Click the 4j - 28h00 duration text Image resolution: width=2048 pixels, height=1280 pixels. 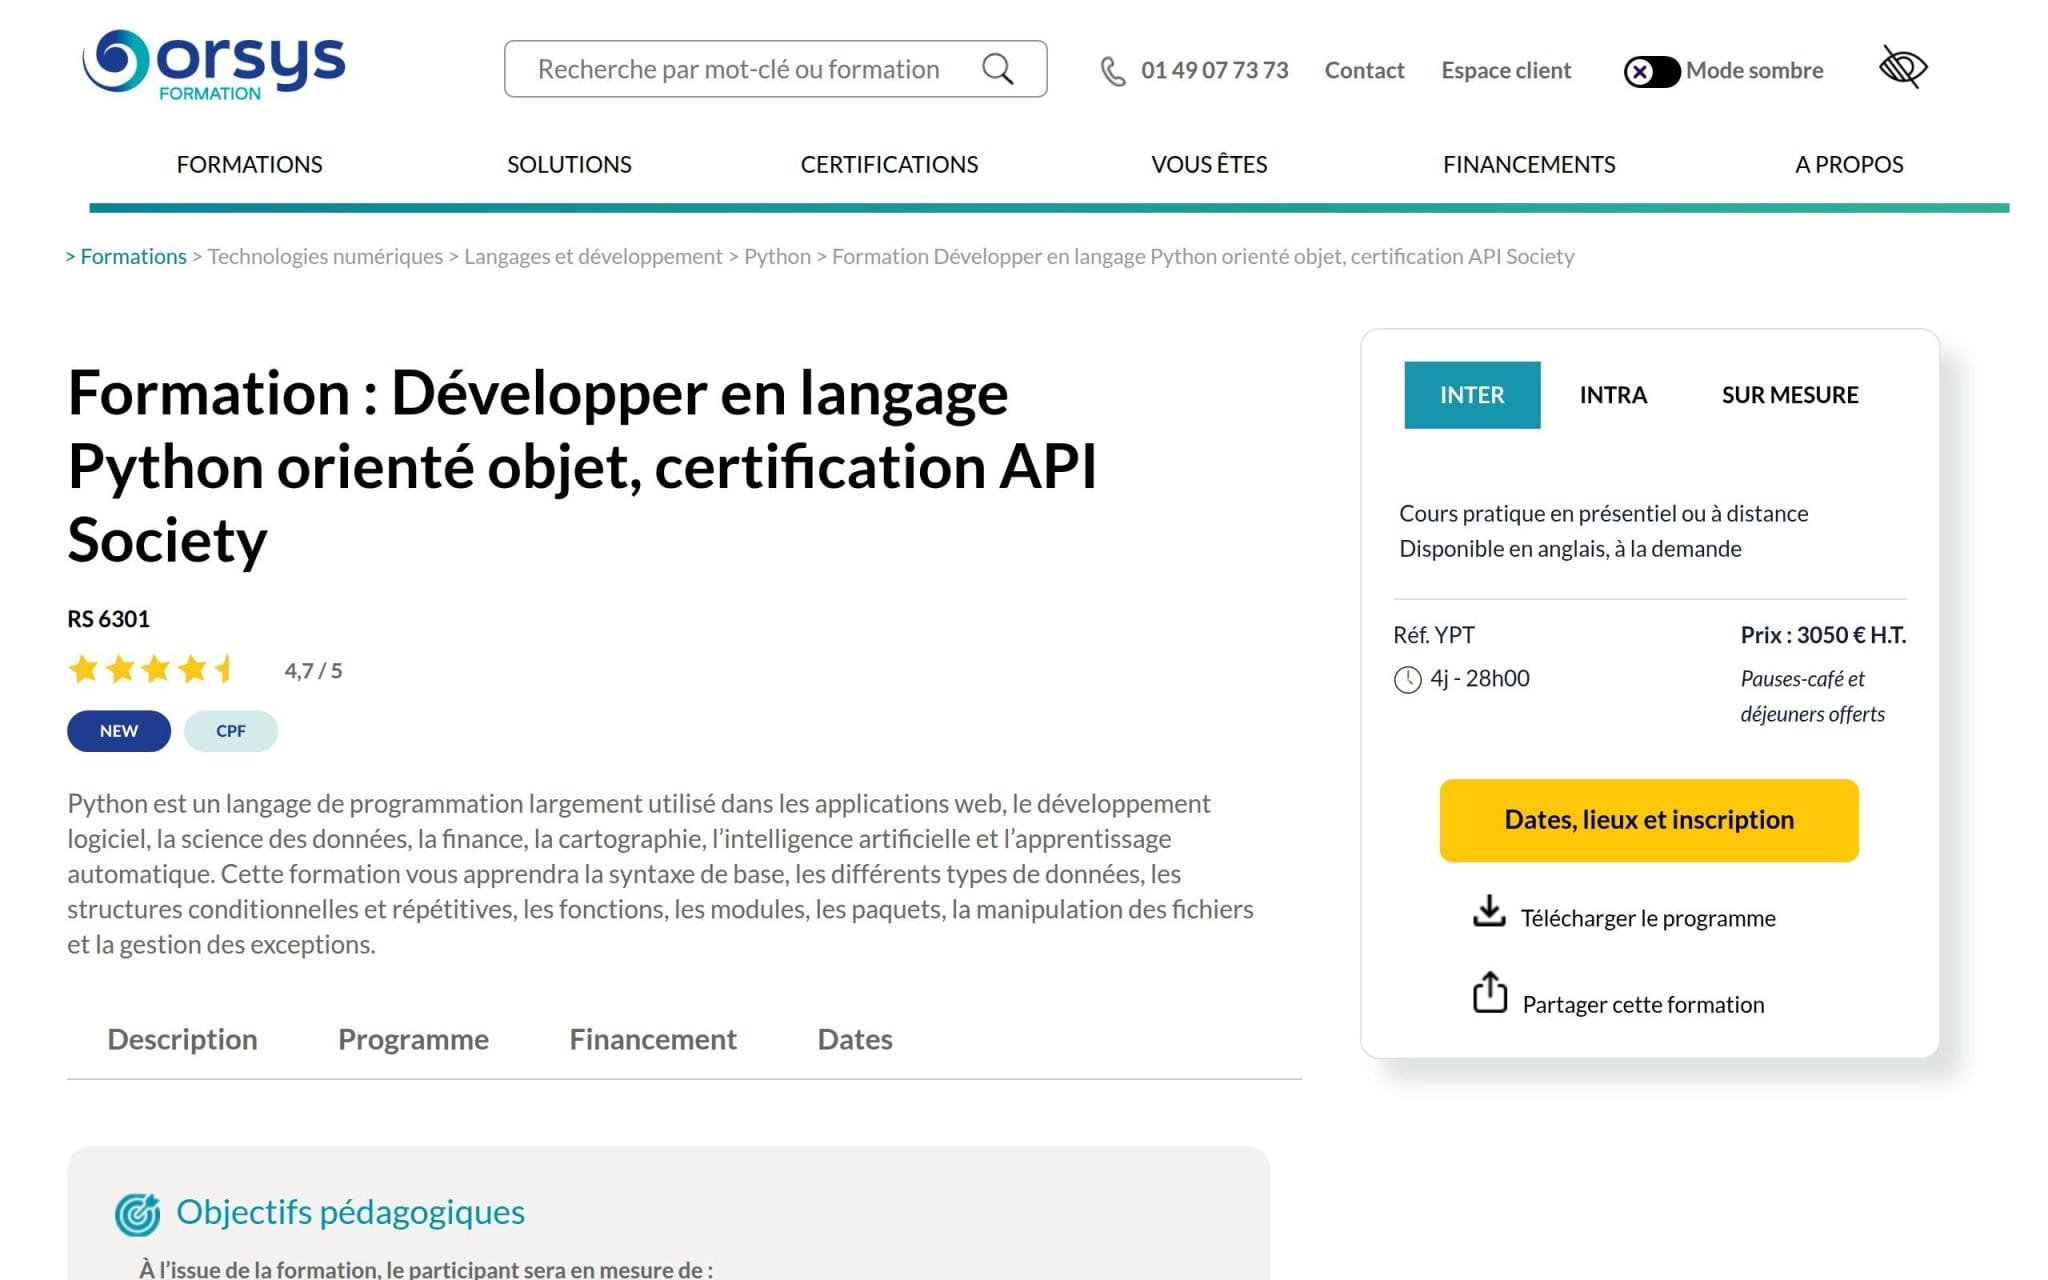point(1480,678)
